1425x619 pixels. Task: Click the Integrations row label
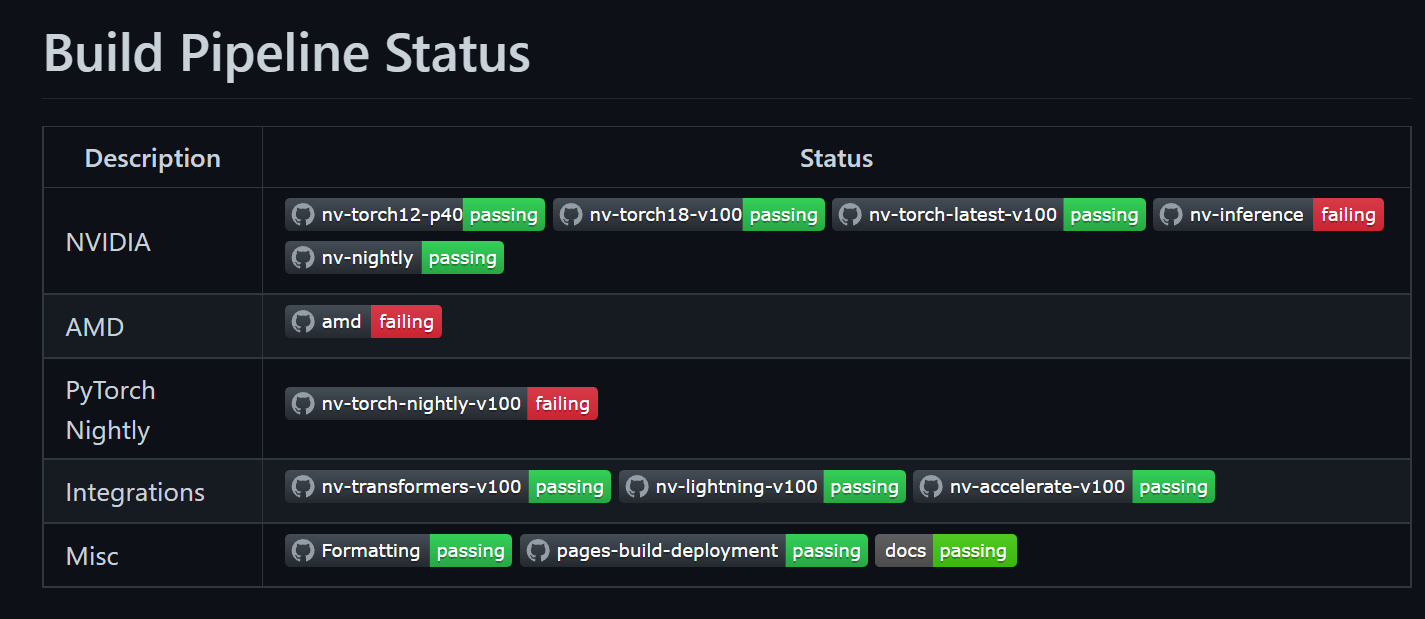(135, 492)
